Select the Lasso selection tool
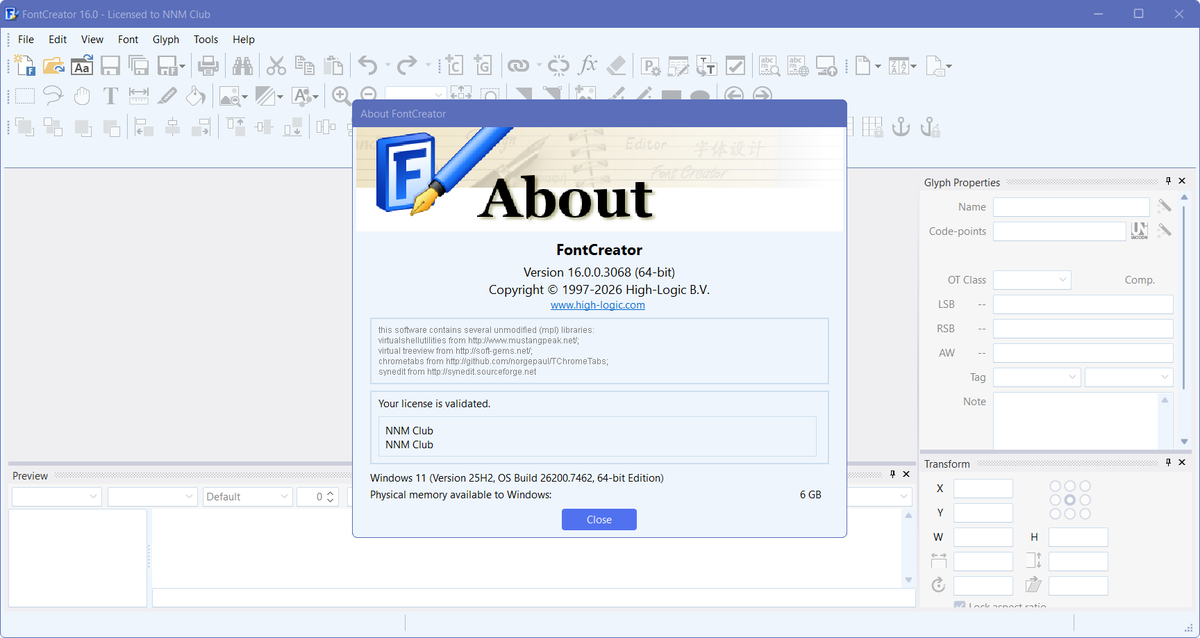This screenshot has height=638, width=1200. [x=53, y=96]
